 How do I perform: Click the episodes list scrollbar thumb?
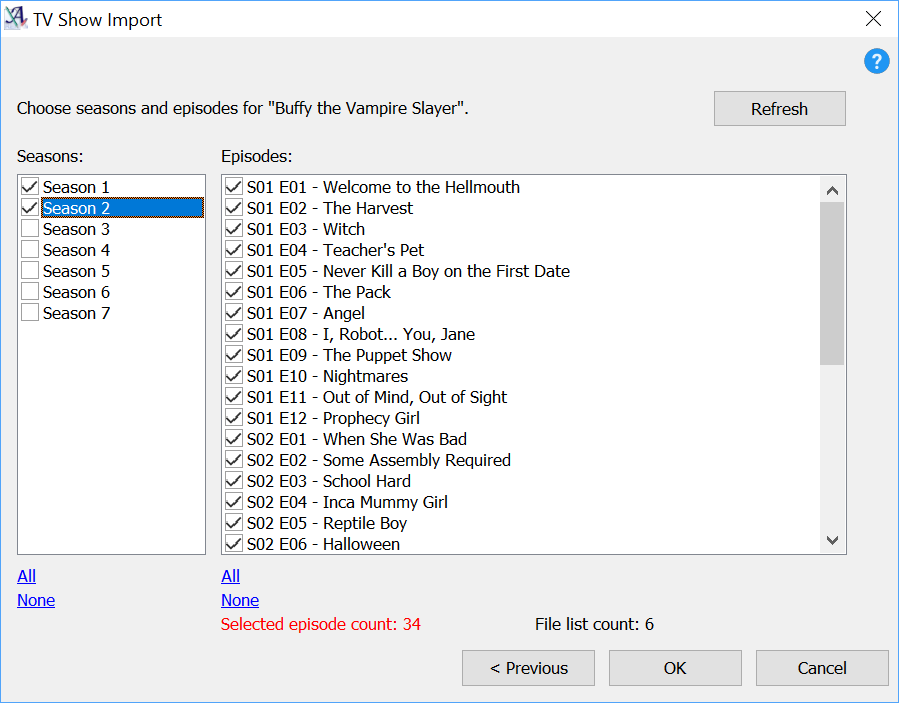click(832, 283)
